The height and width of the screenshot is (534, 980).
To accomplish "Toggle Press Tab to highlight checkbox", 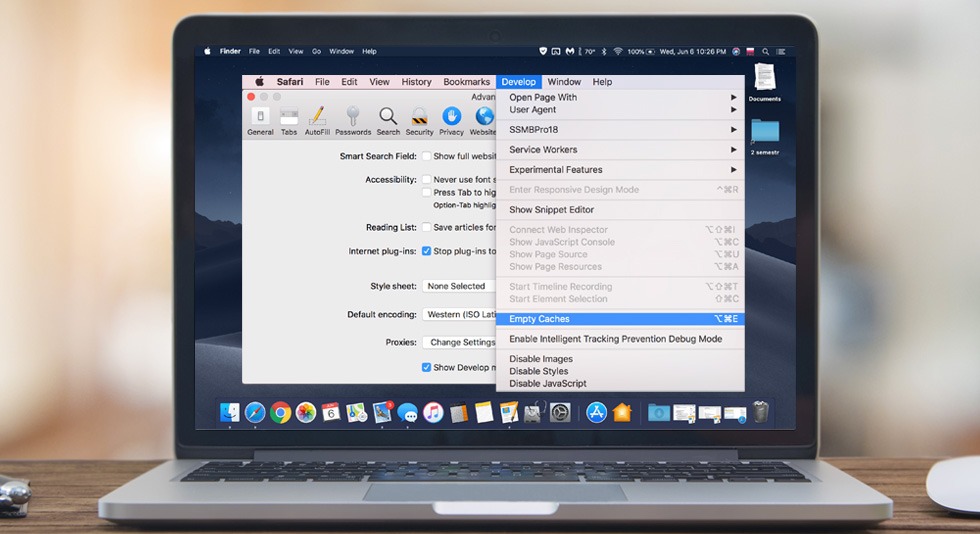I will [x=426, y=193].
